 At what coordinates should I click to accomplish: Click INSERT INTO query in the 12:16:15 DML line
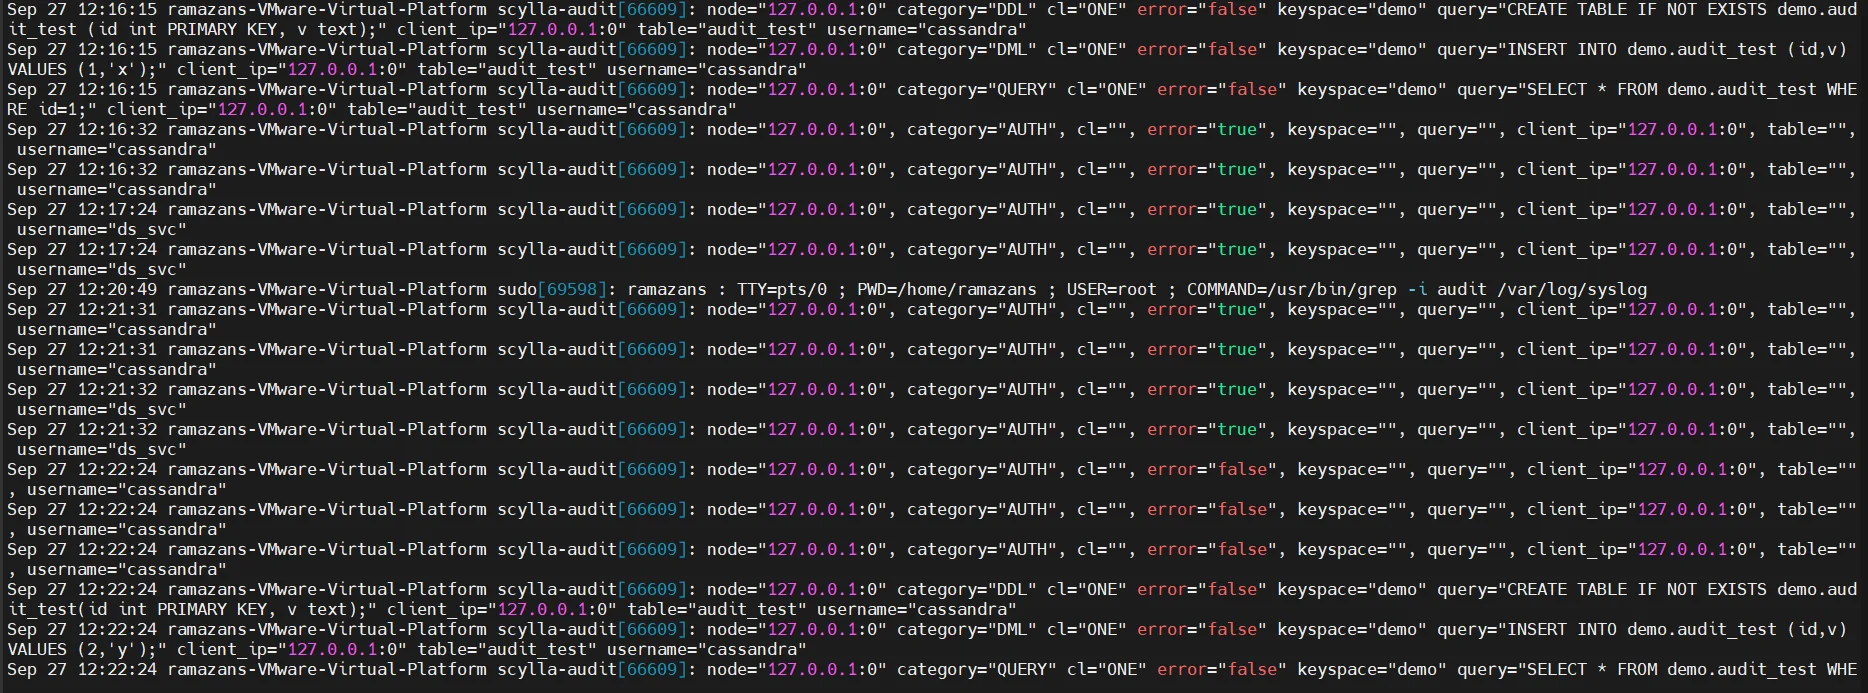point(1642,49)
